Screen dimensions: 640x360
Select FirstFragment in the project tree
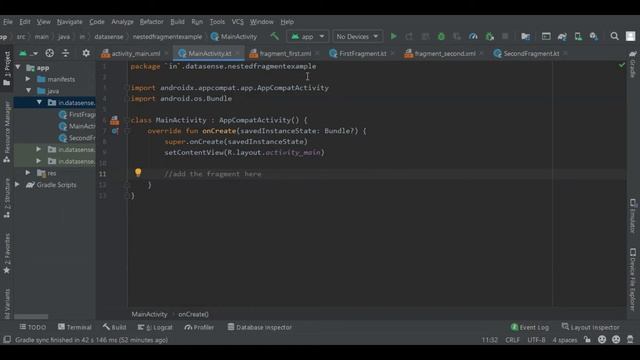(77, 115)
